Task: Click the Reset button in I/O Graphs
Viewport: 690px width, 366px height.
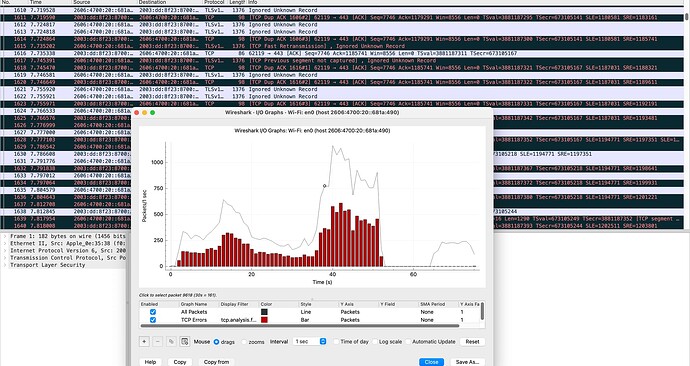Action: [472, 341]
